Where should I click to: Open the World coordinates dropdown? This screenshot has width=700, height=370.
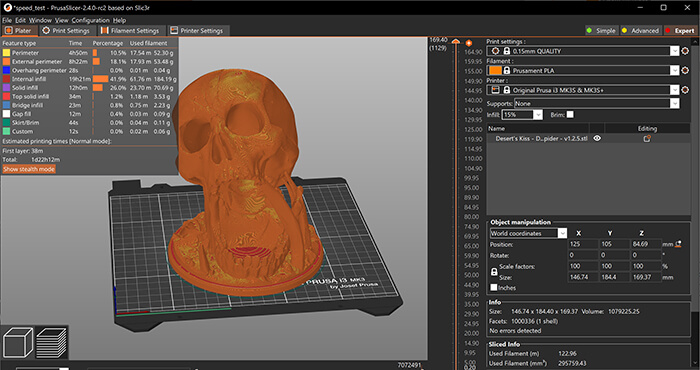coord(528,233)
